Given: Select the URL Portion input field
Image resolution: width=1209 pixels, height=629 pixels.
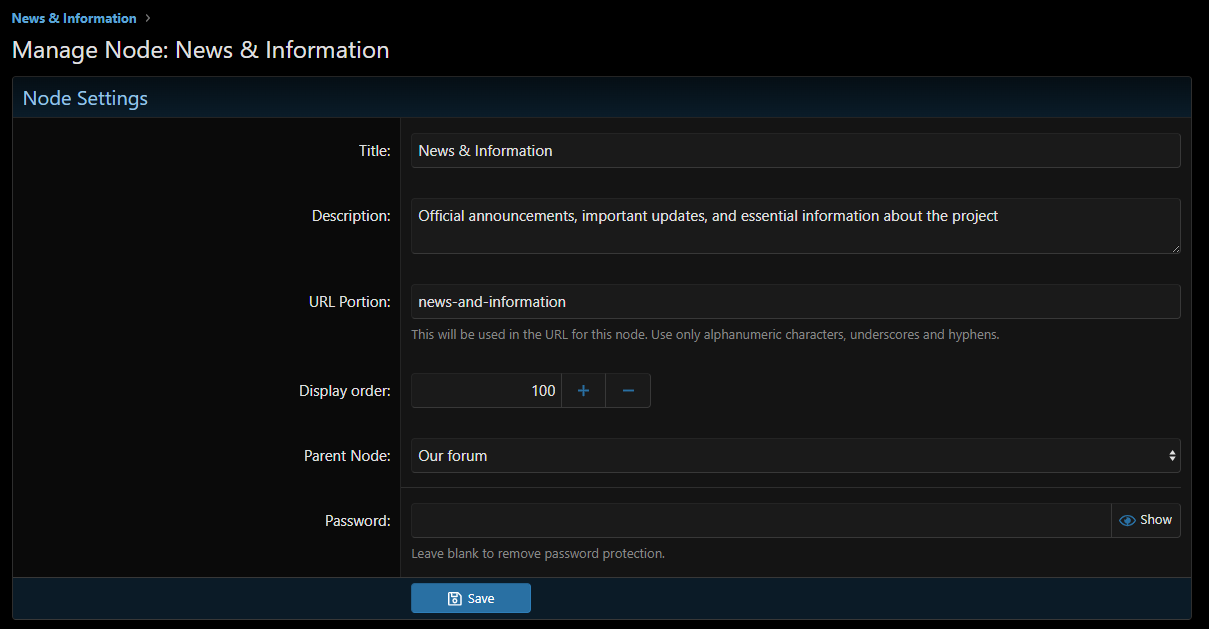Looking at the screenshot, I should tap(795, 302).
